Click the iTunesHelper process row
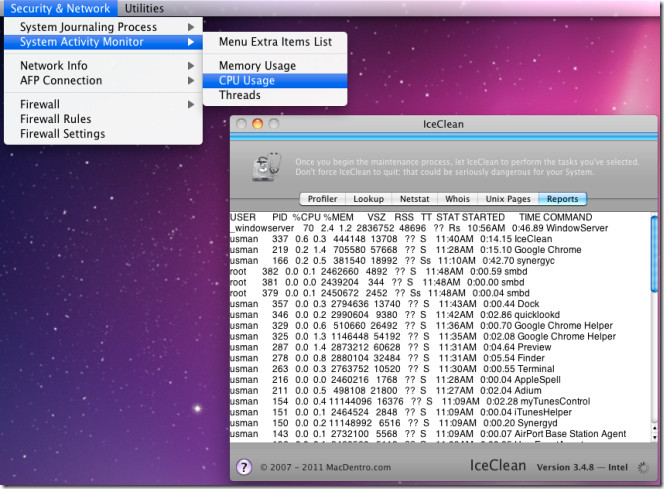This screenshot has height=489, width=664. click(x=440, y=412)
